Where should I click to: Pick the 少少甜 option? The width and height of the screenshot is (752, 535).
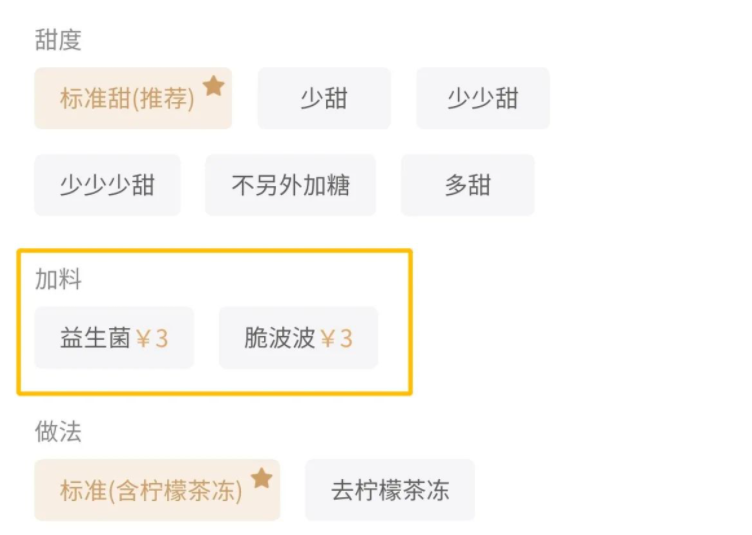(x=482, y=98)
